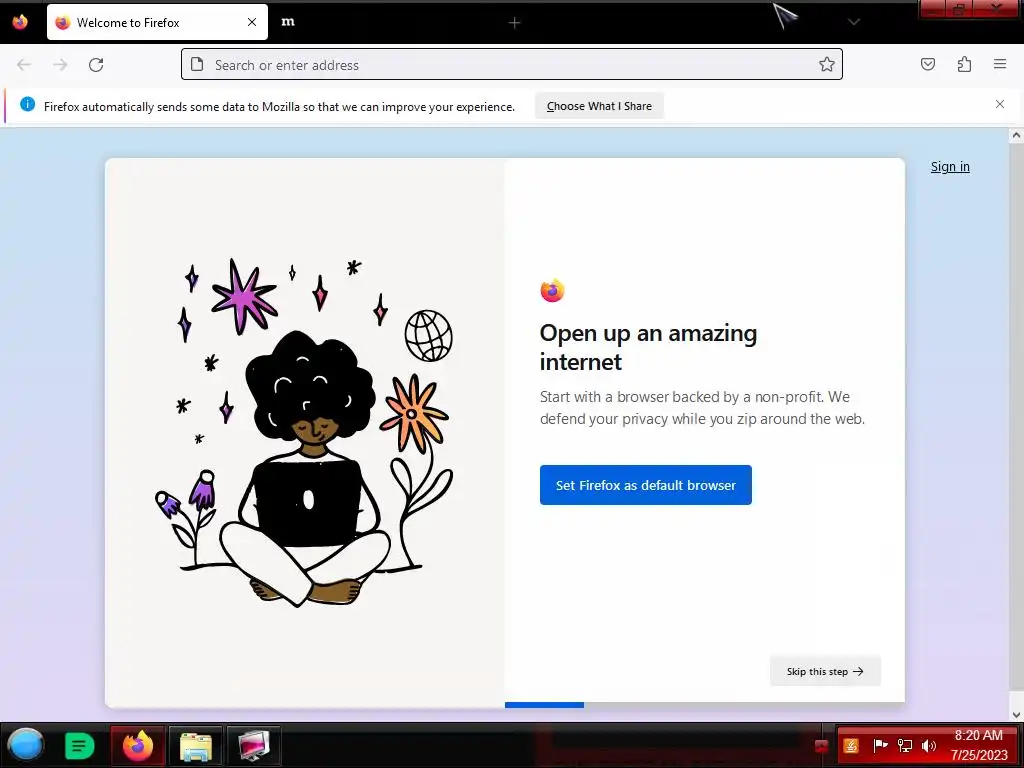Open the Start menu blue orb

tap(26, 745)
